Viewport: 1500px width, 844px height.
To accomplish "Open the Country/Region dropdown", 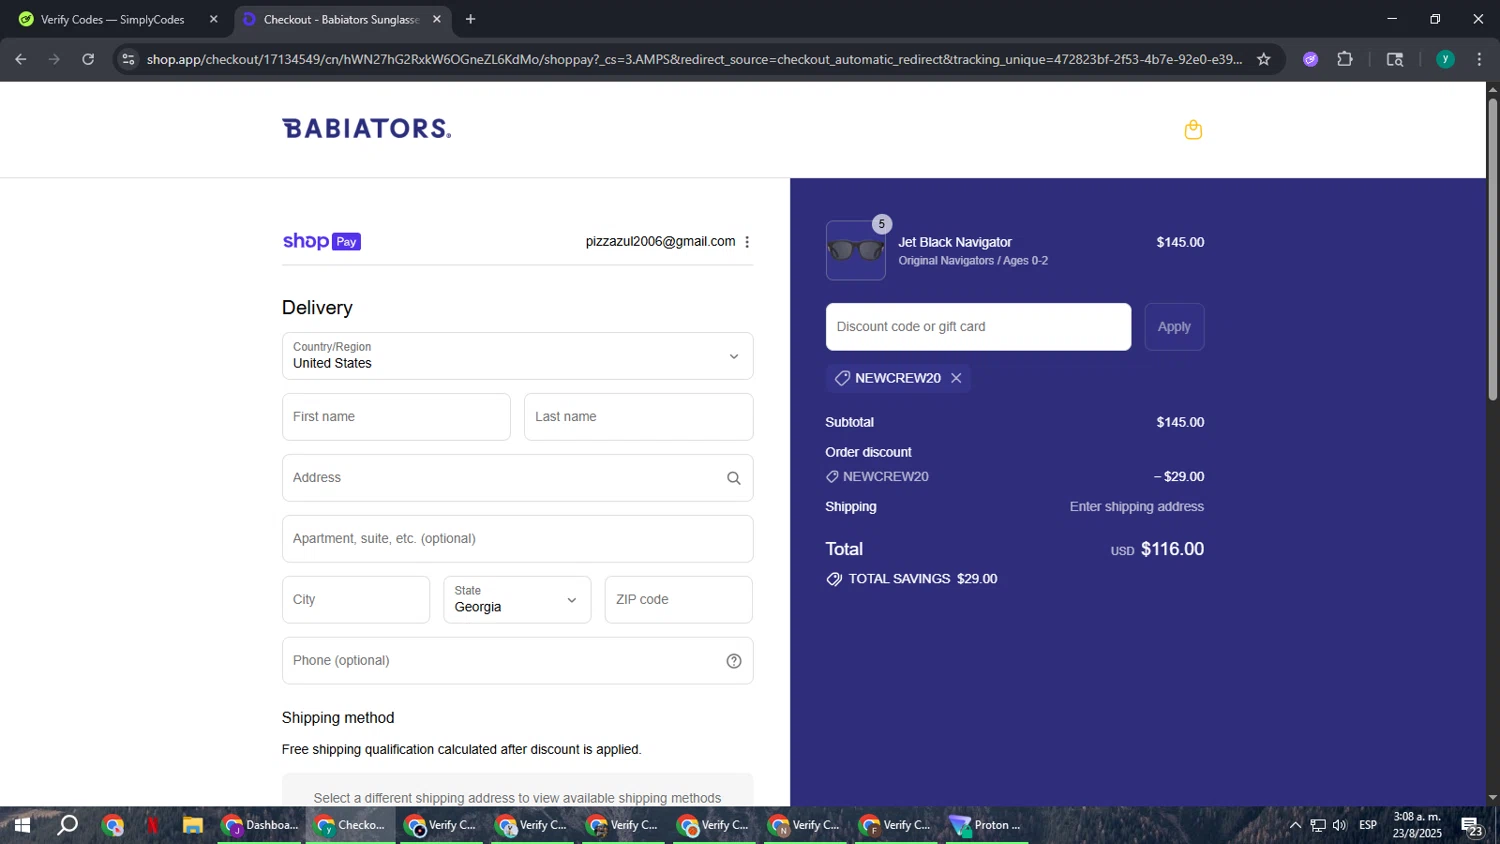I will click(x=517, y=356).
